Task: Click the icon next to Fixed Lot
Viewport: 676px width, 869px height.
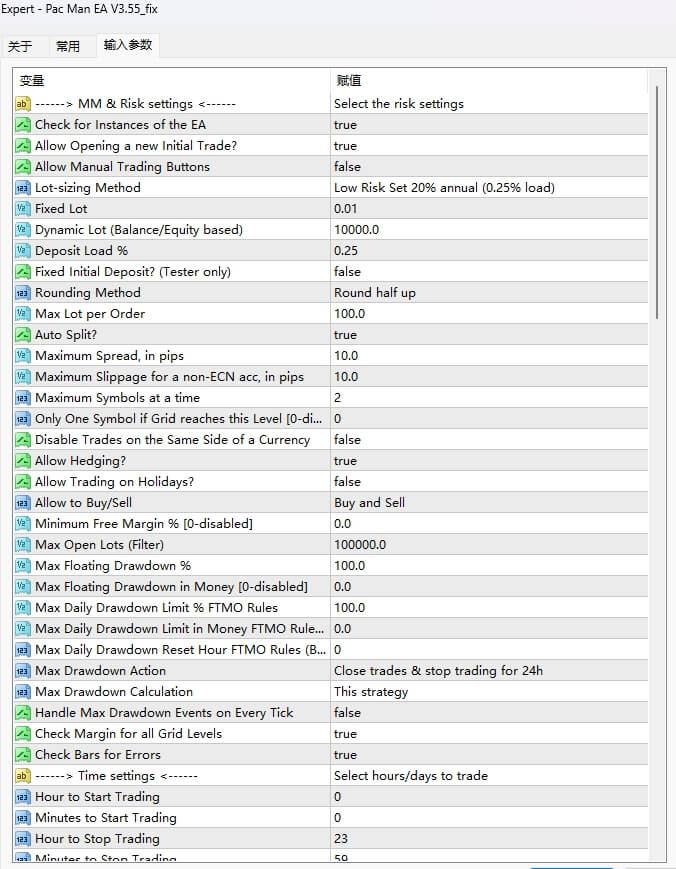Action: tap(23, 209)
